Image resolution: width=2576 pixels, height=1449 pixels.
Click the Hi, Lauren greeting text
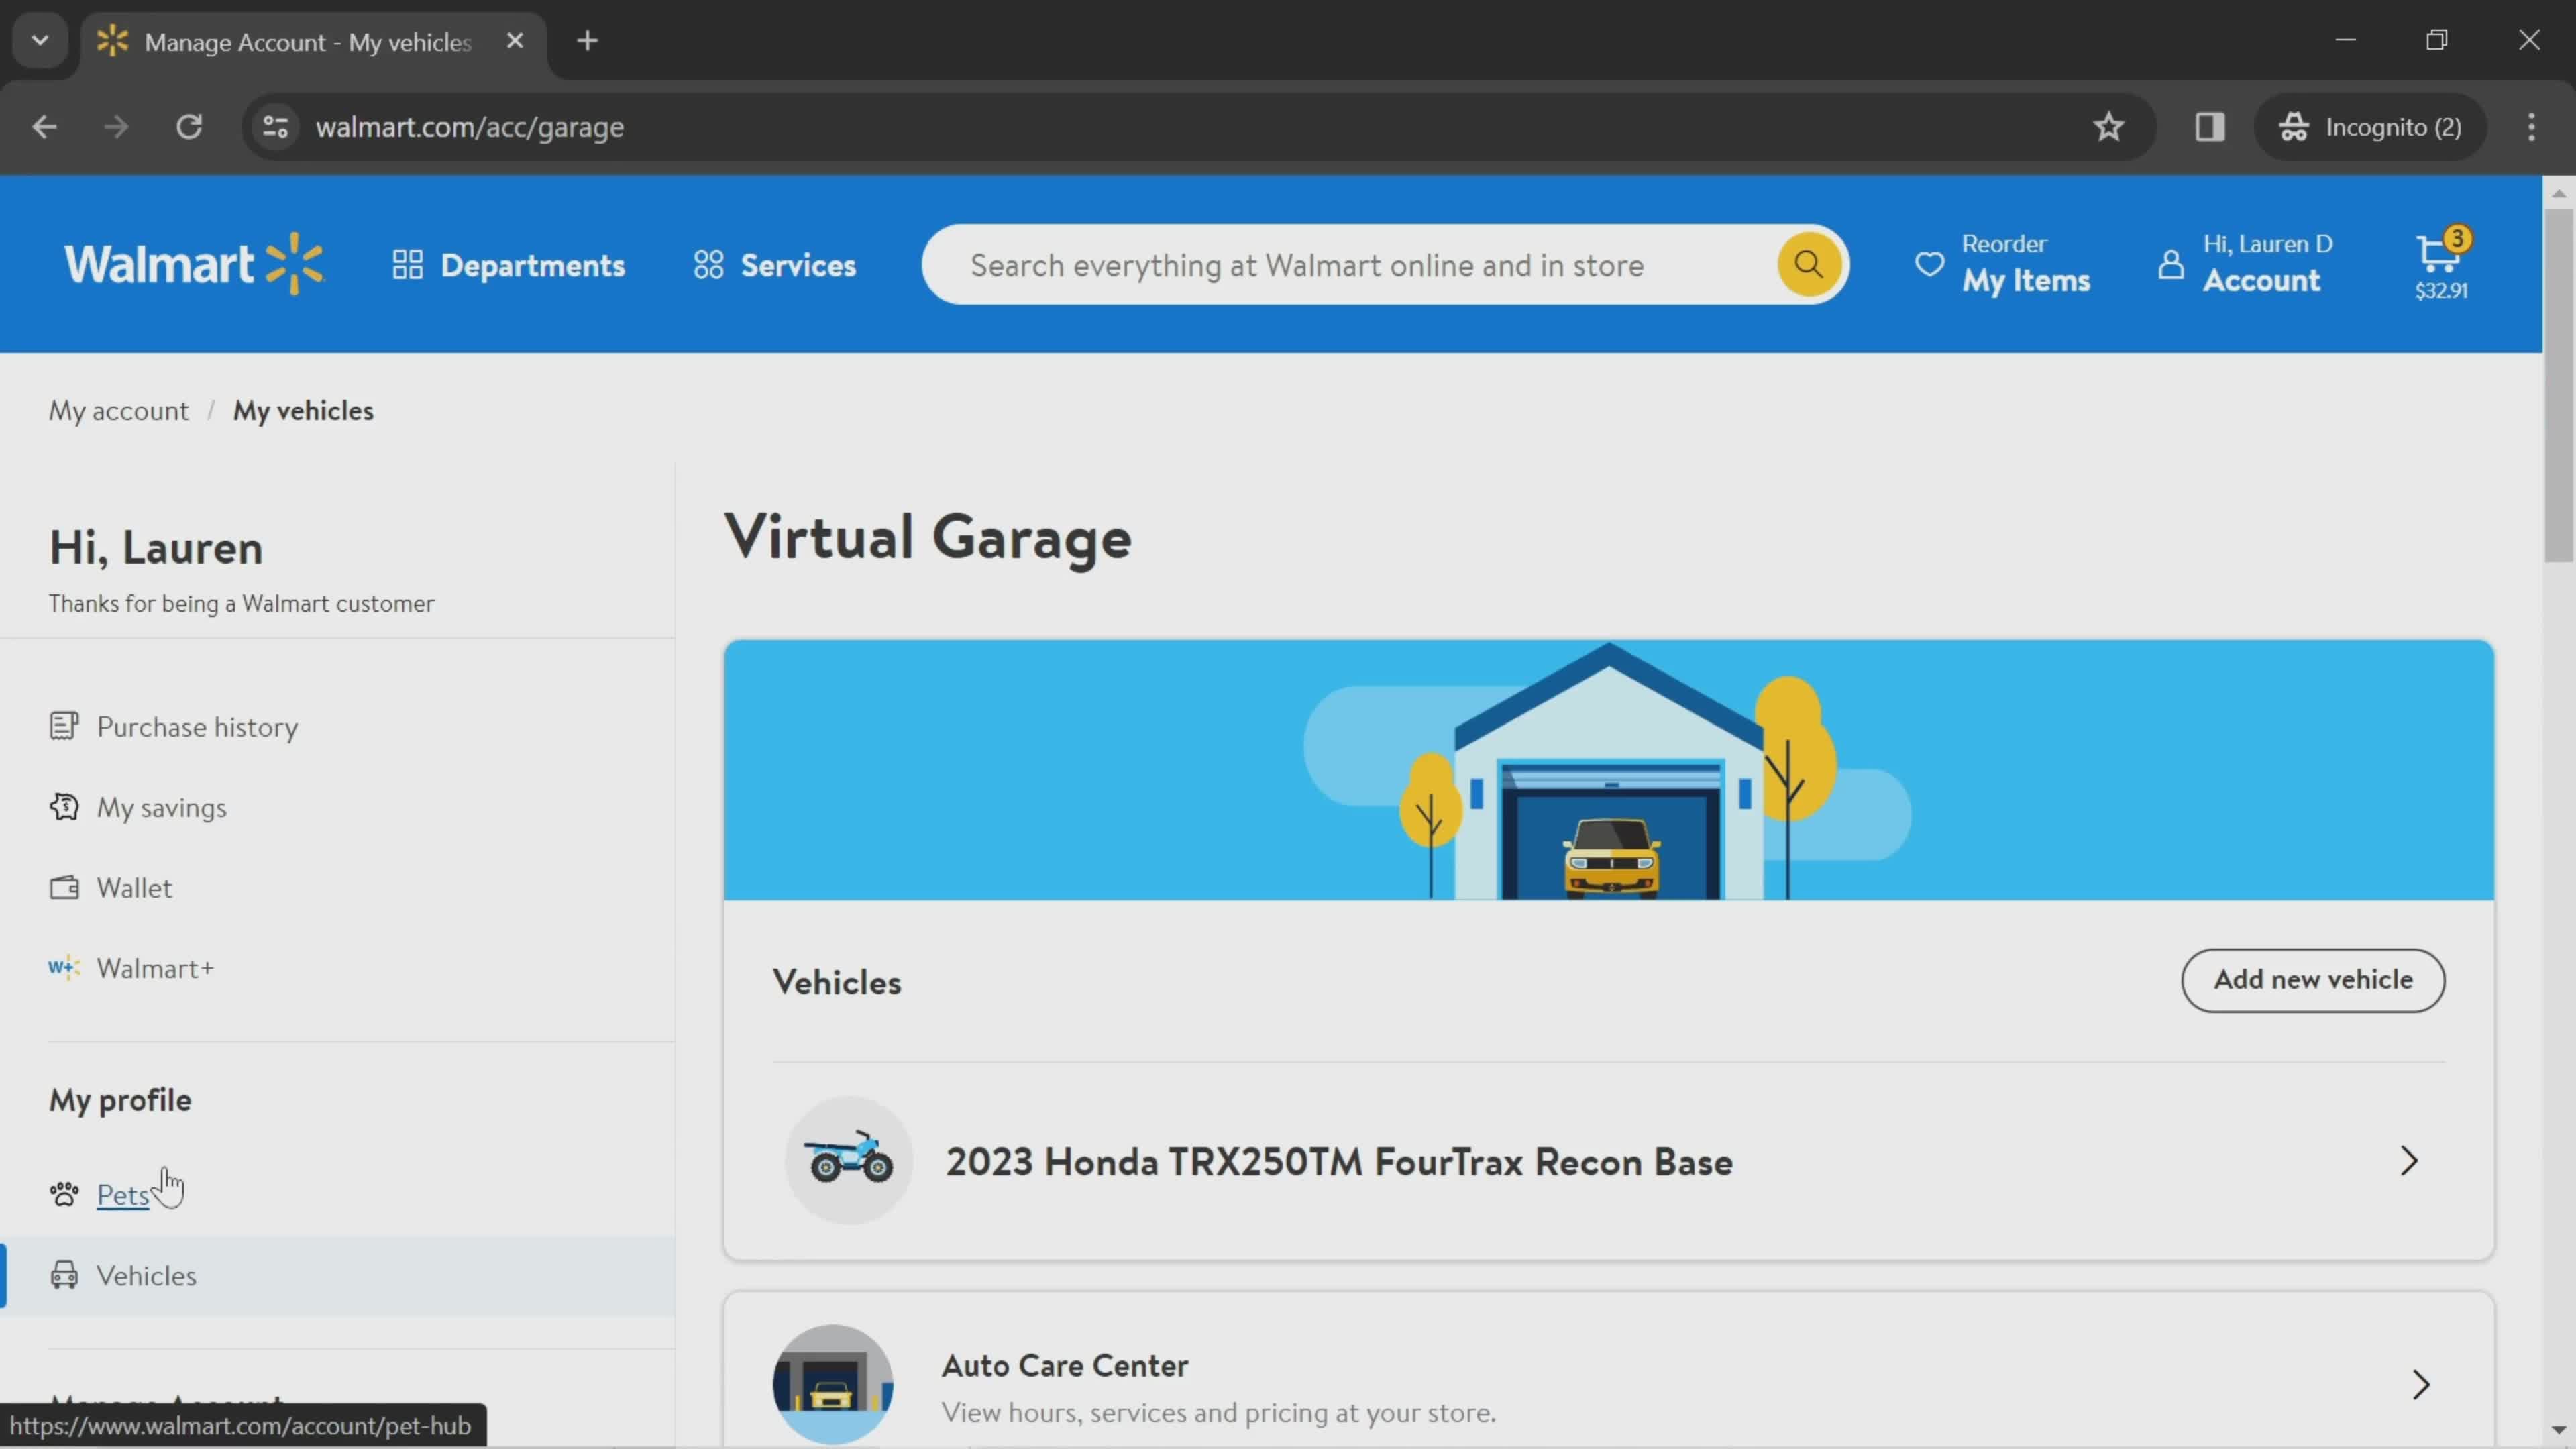tap(156, 549)
